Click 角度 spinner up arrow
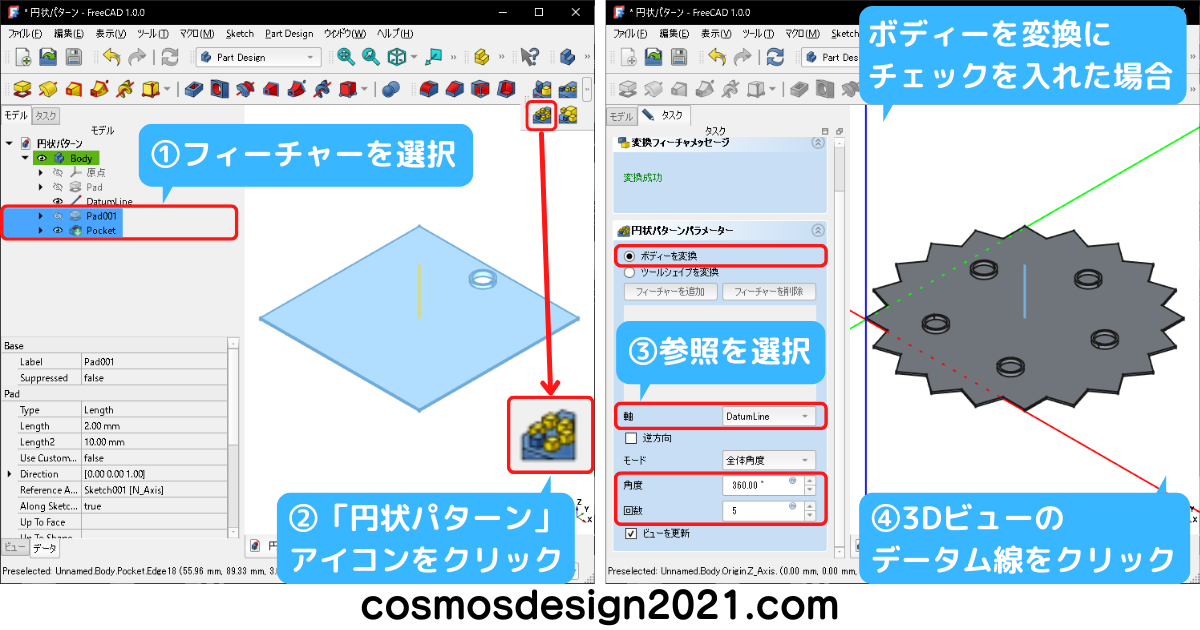This screenshot has height=630, width=1200. 809,480
